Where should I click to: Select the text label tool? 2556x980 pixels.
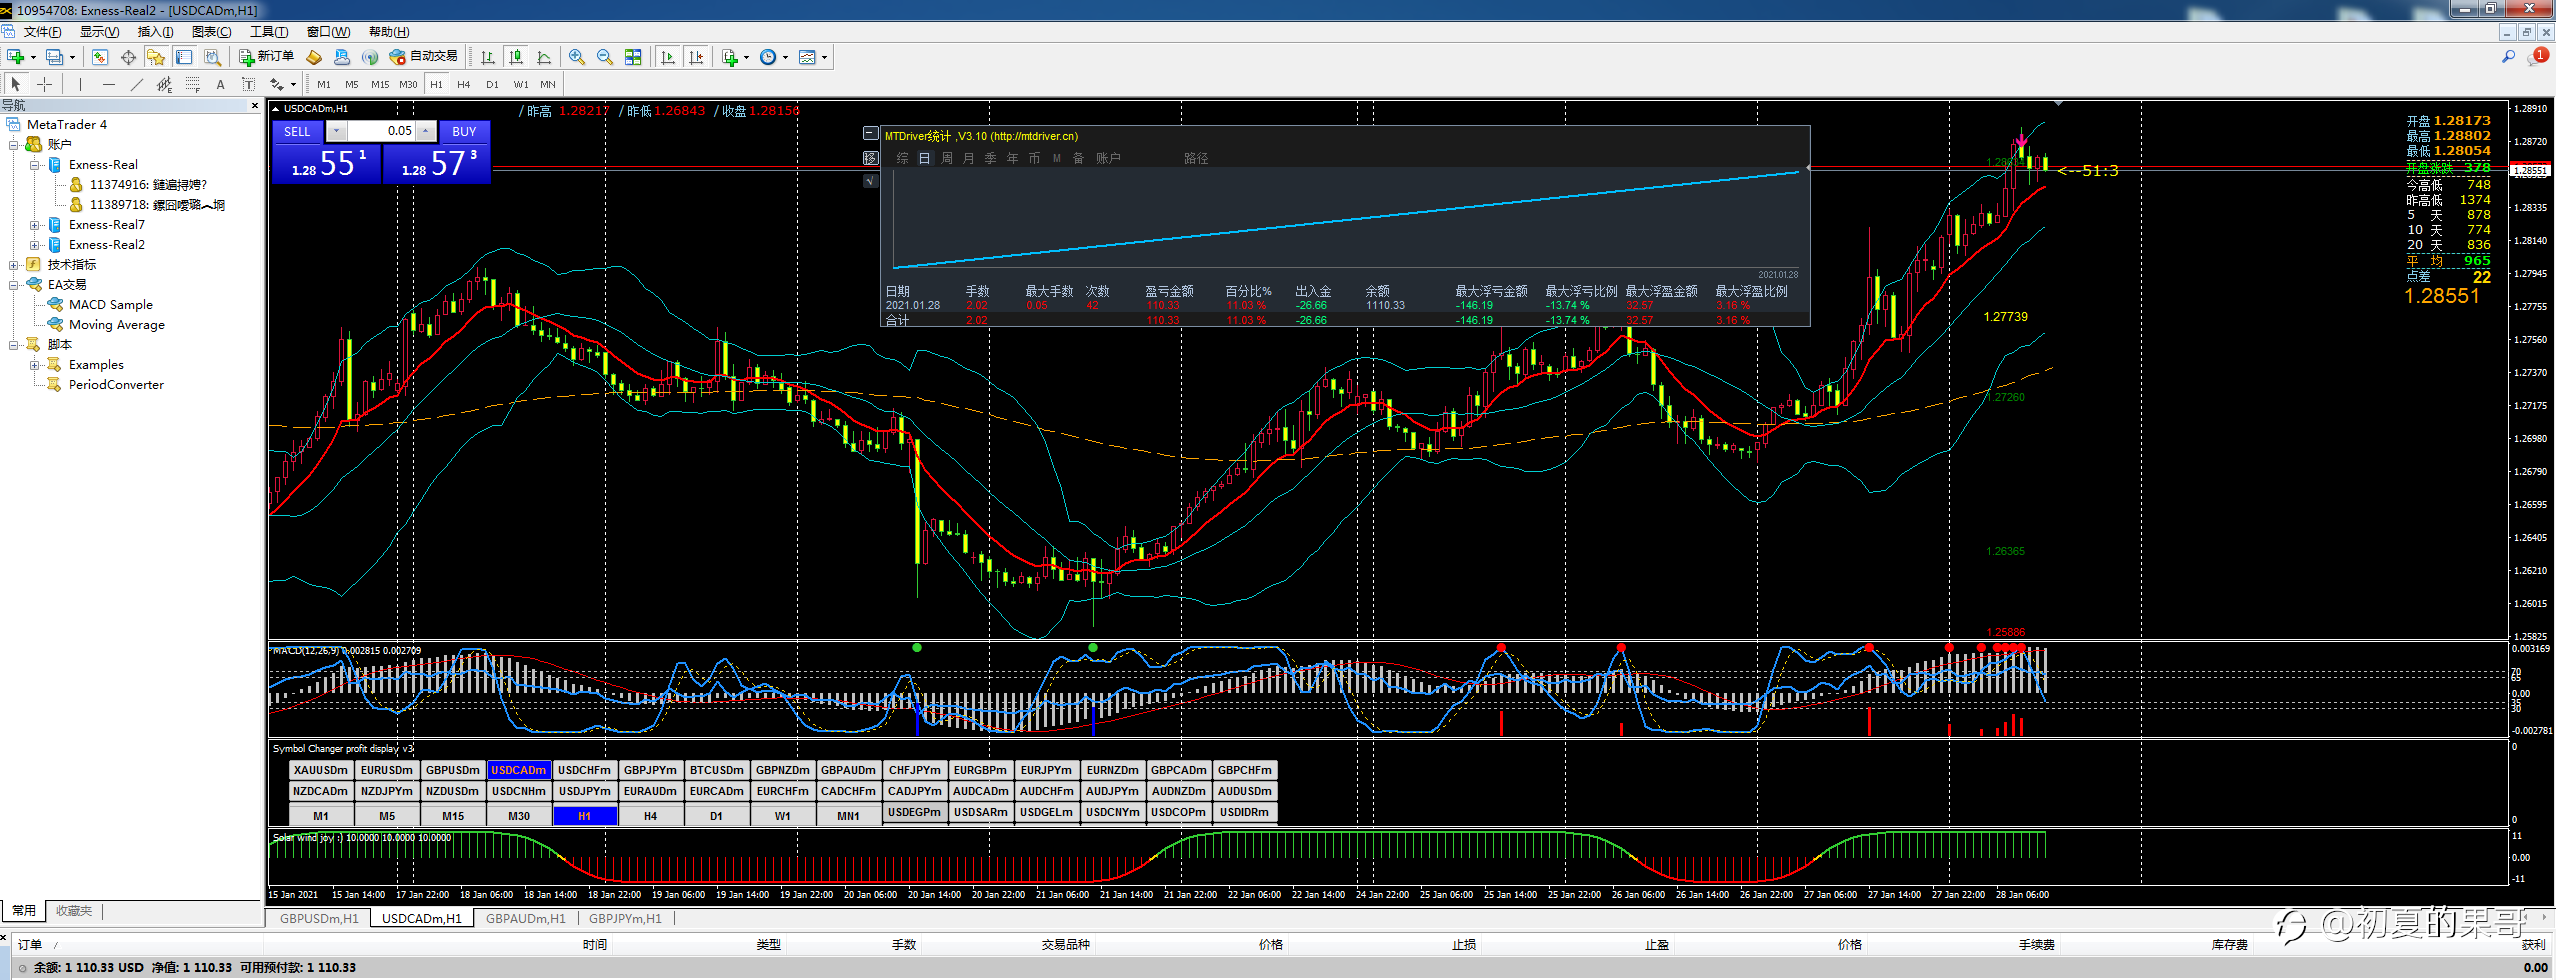pyautogui.click(x=220, y=84)
